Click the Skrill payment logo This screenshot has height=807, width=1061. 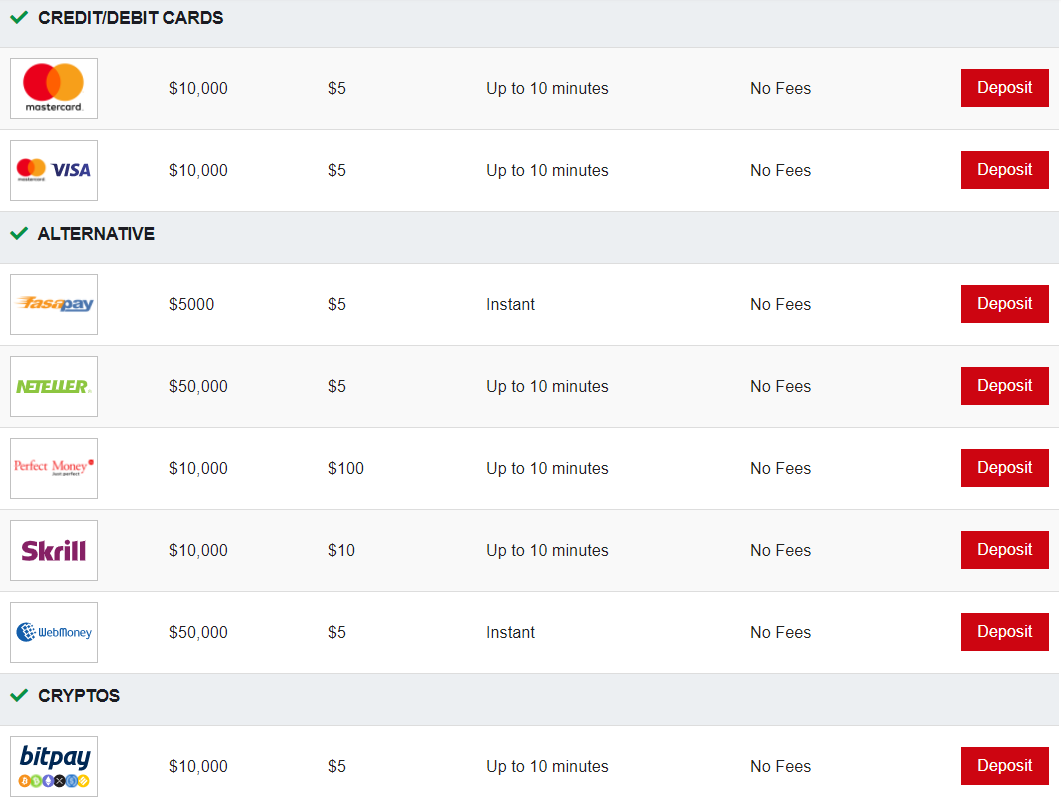click(x=54, y=551)
